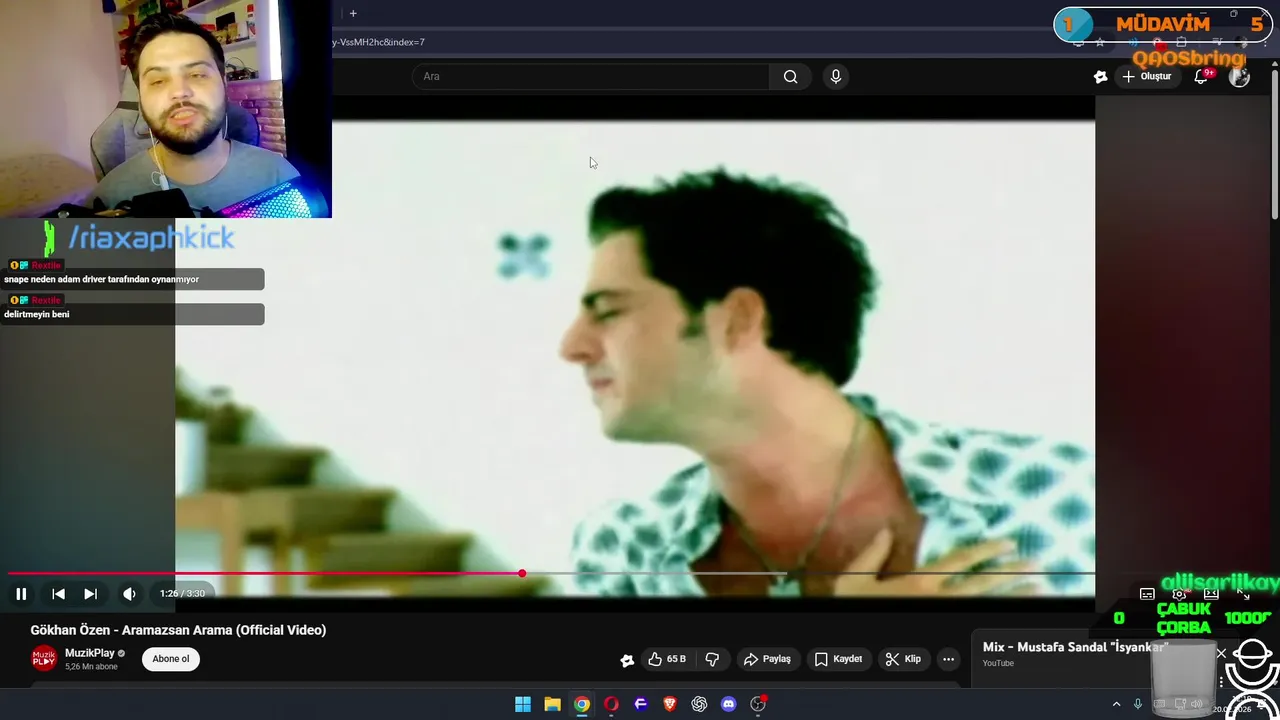Click the 5,26 Mn abone subscriber count
Screen dimensions: 1280x720
(x=91, y=667)
